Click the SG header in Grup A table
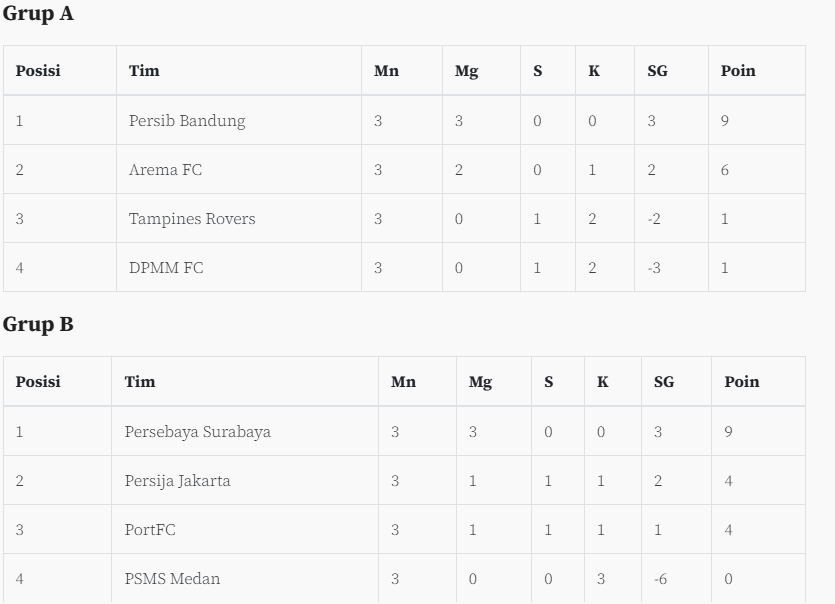This screenshot has width=835, height=604. click(x=657, y=71)
